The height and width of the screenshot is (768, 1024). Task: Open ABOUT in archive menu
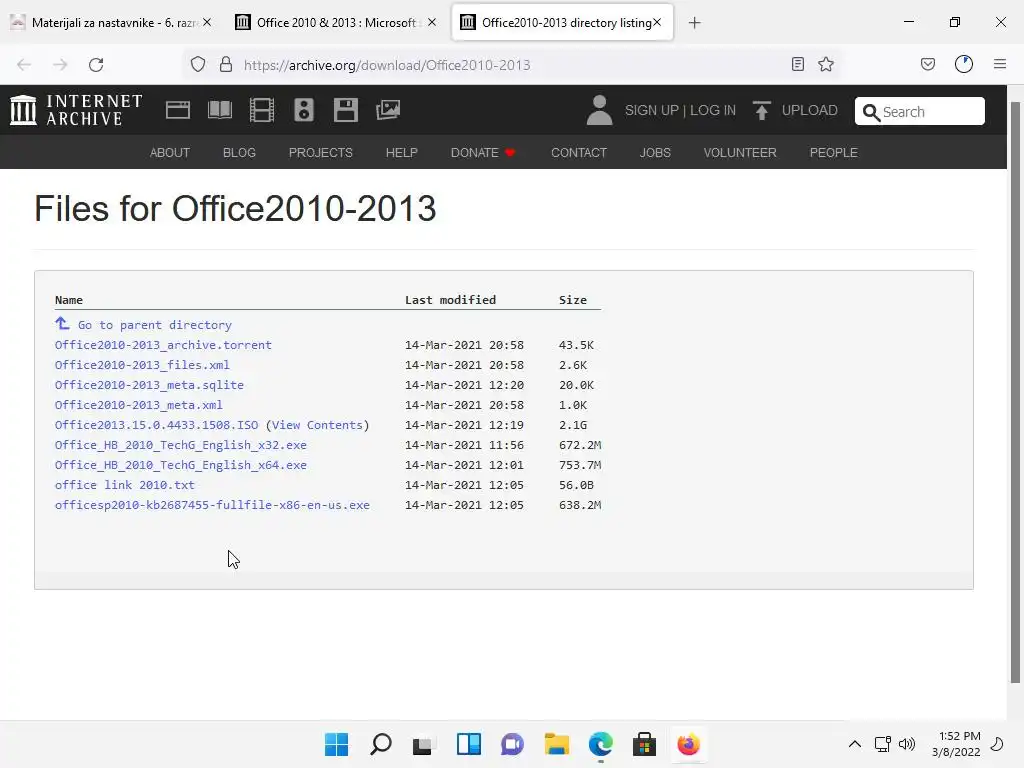[170, 153]
